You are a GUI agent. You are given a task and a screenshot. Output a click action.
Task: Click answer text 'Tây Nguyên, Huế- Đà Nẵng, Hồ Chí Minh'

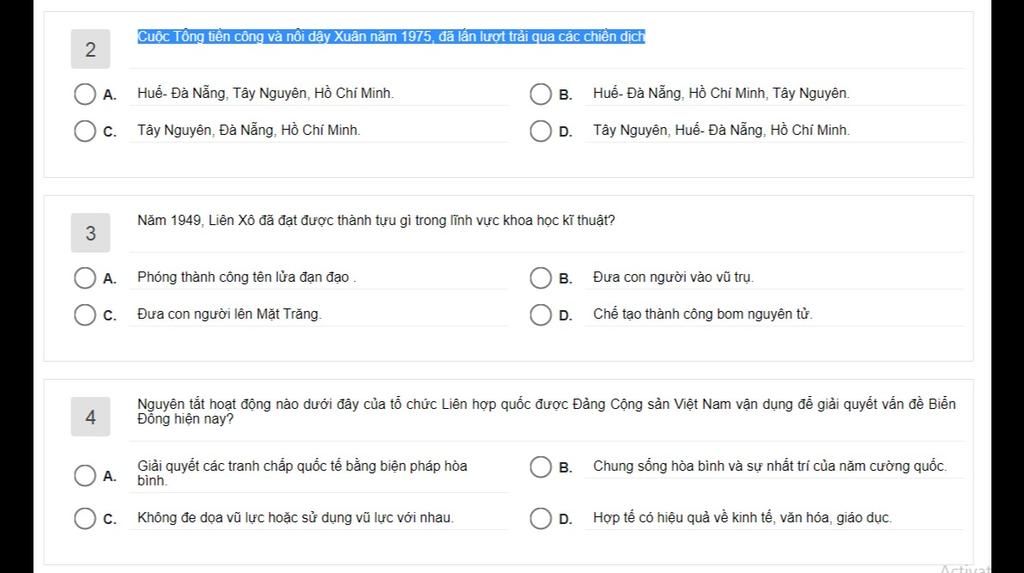[x=721, y=130]
